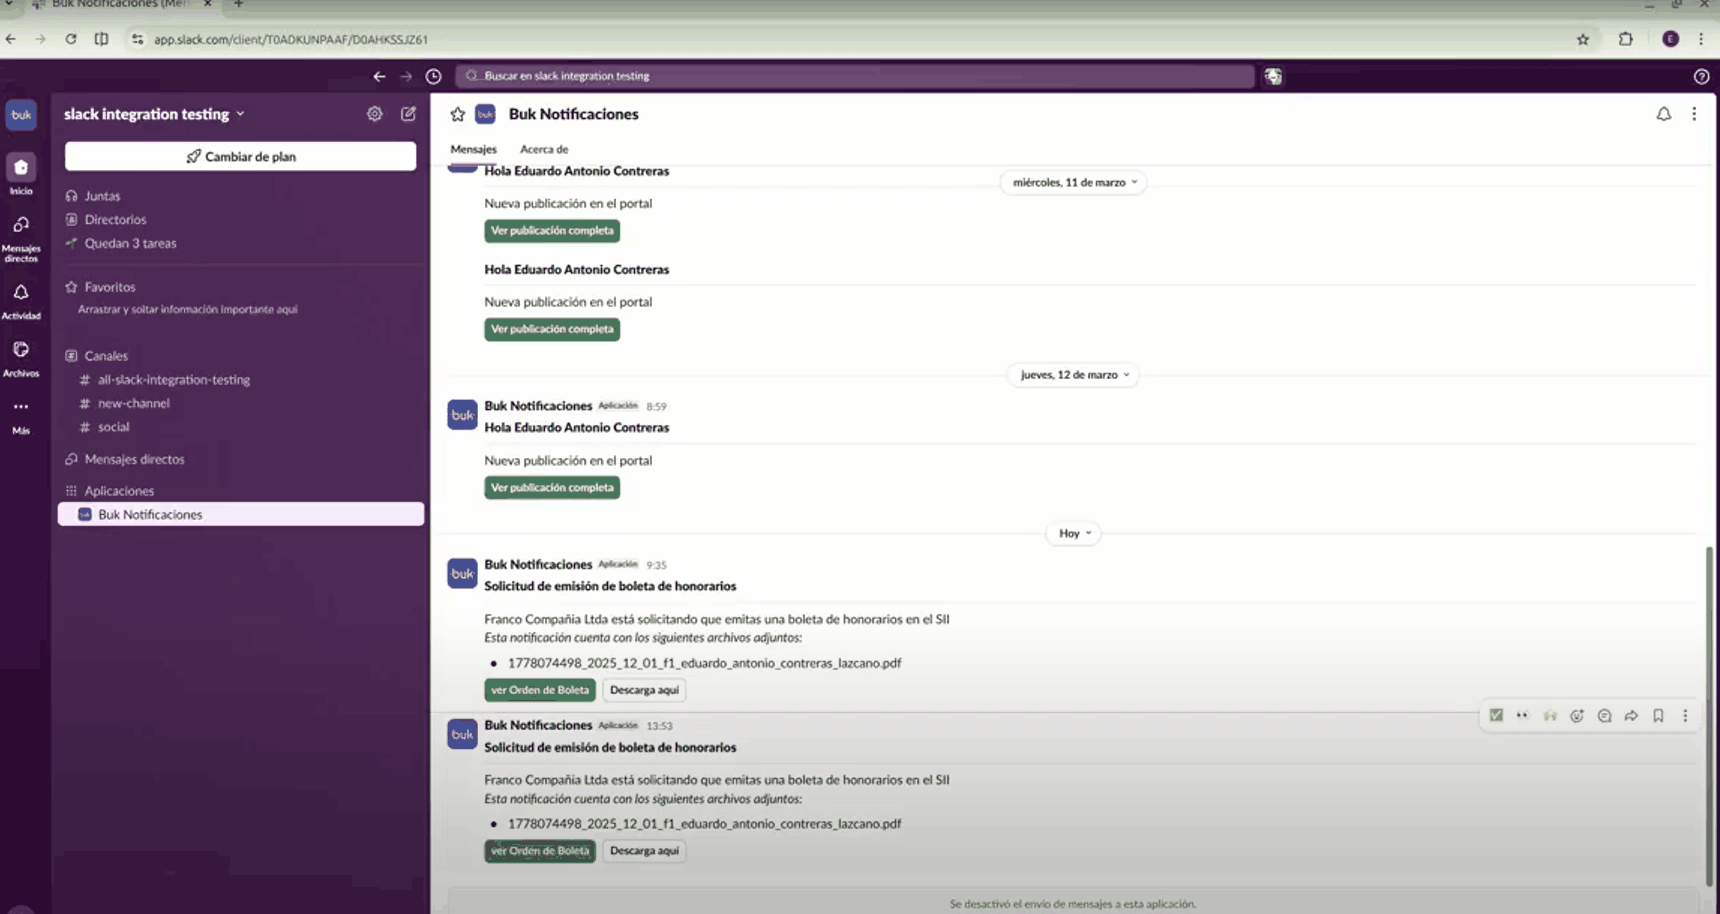This screenshot has width=1720, height=914.
Task: Open the all-slack-integration-testing channel
Action: [174, 380]
